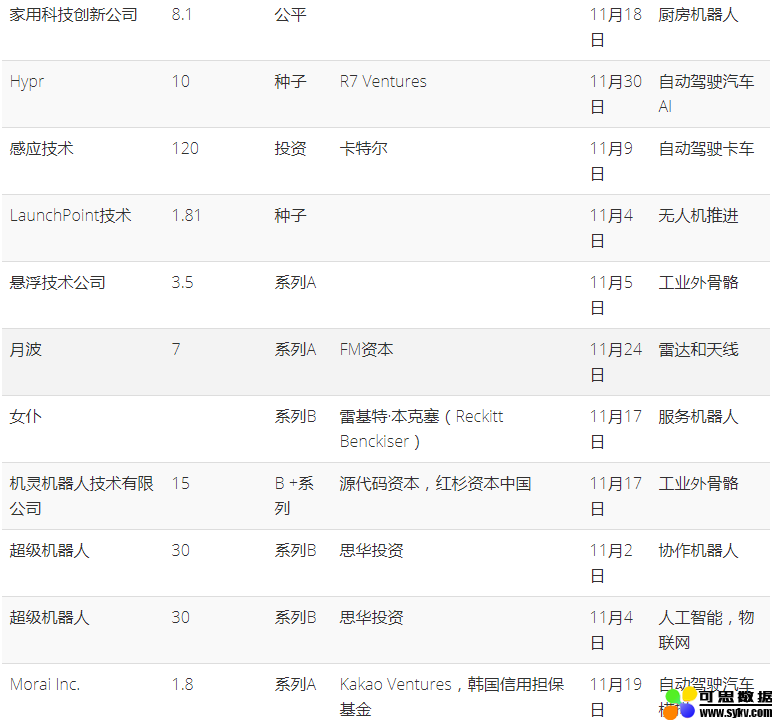Click 种子 in the LaunchPoint row
The width and height of the screenshot is (777, 725).
coord(290,215)
